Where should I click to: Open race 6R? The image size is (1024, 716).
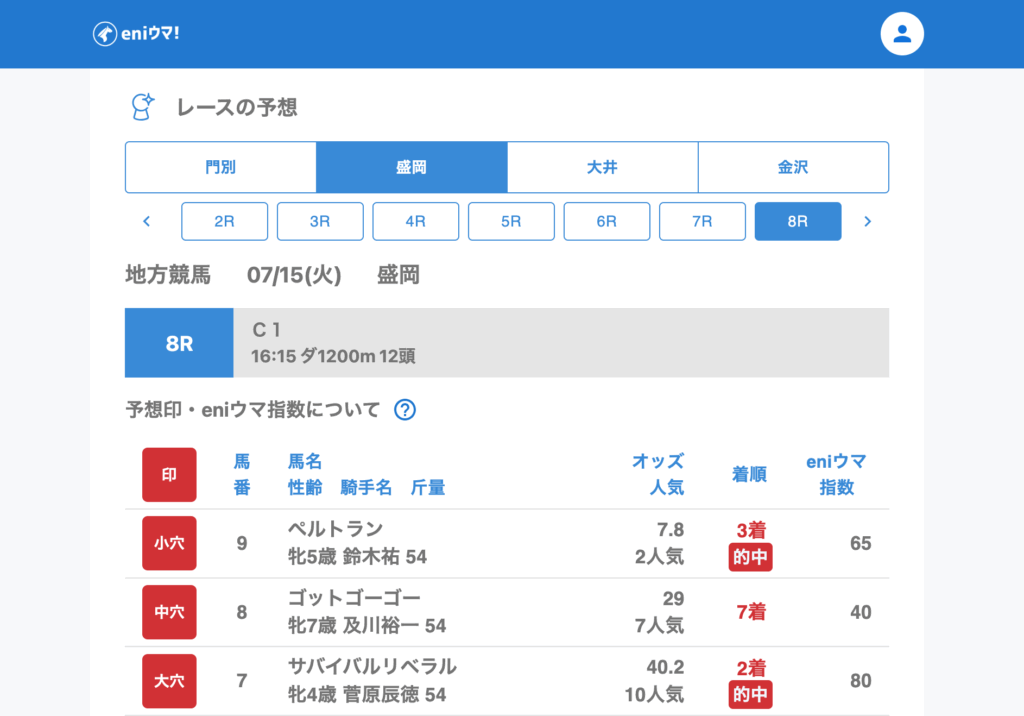(607, 222)
